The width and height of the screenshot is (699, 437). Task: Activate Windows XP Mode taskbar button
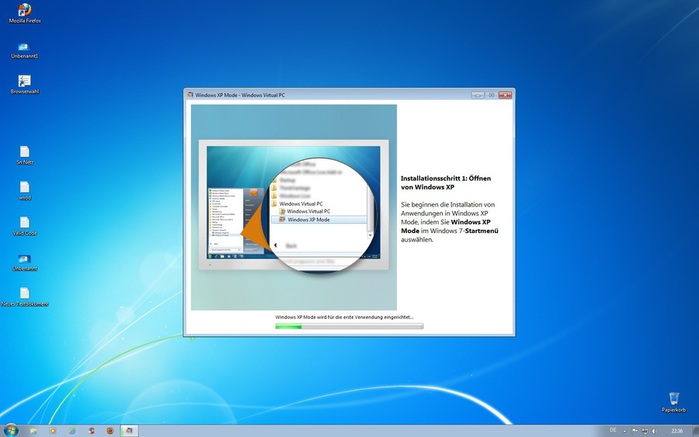click(129, 431)
